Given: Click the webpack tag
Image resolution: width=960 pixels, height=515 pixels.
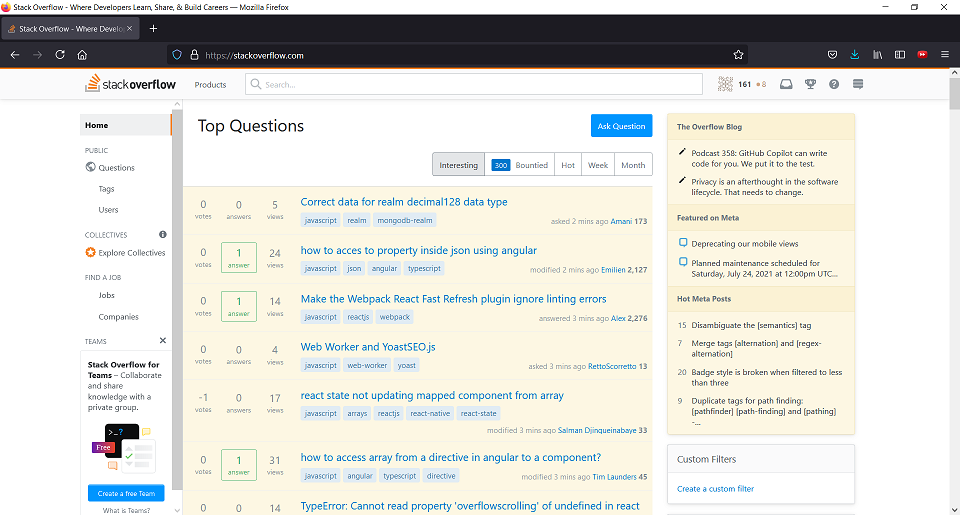Looking at the screenshot, I should point(395,317).
